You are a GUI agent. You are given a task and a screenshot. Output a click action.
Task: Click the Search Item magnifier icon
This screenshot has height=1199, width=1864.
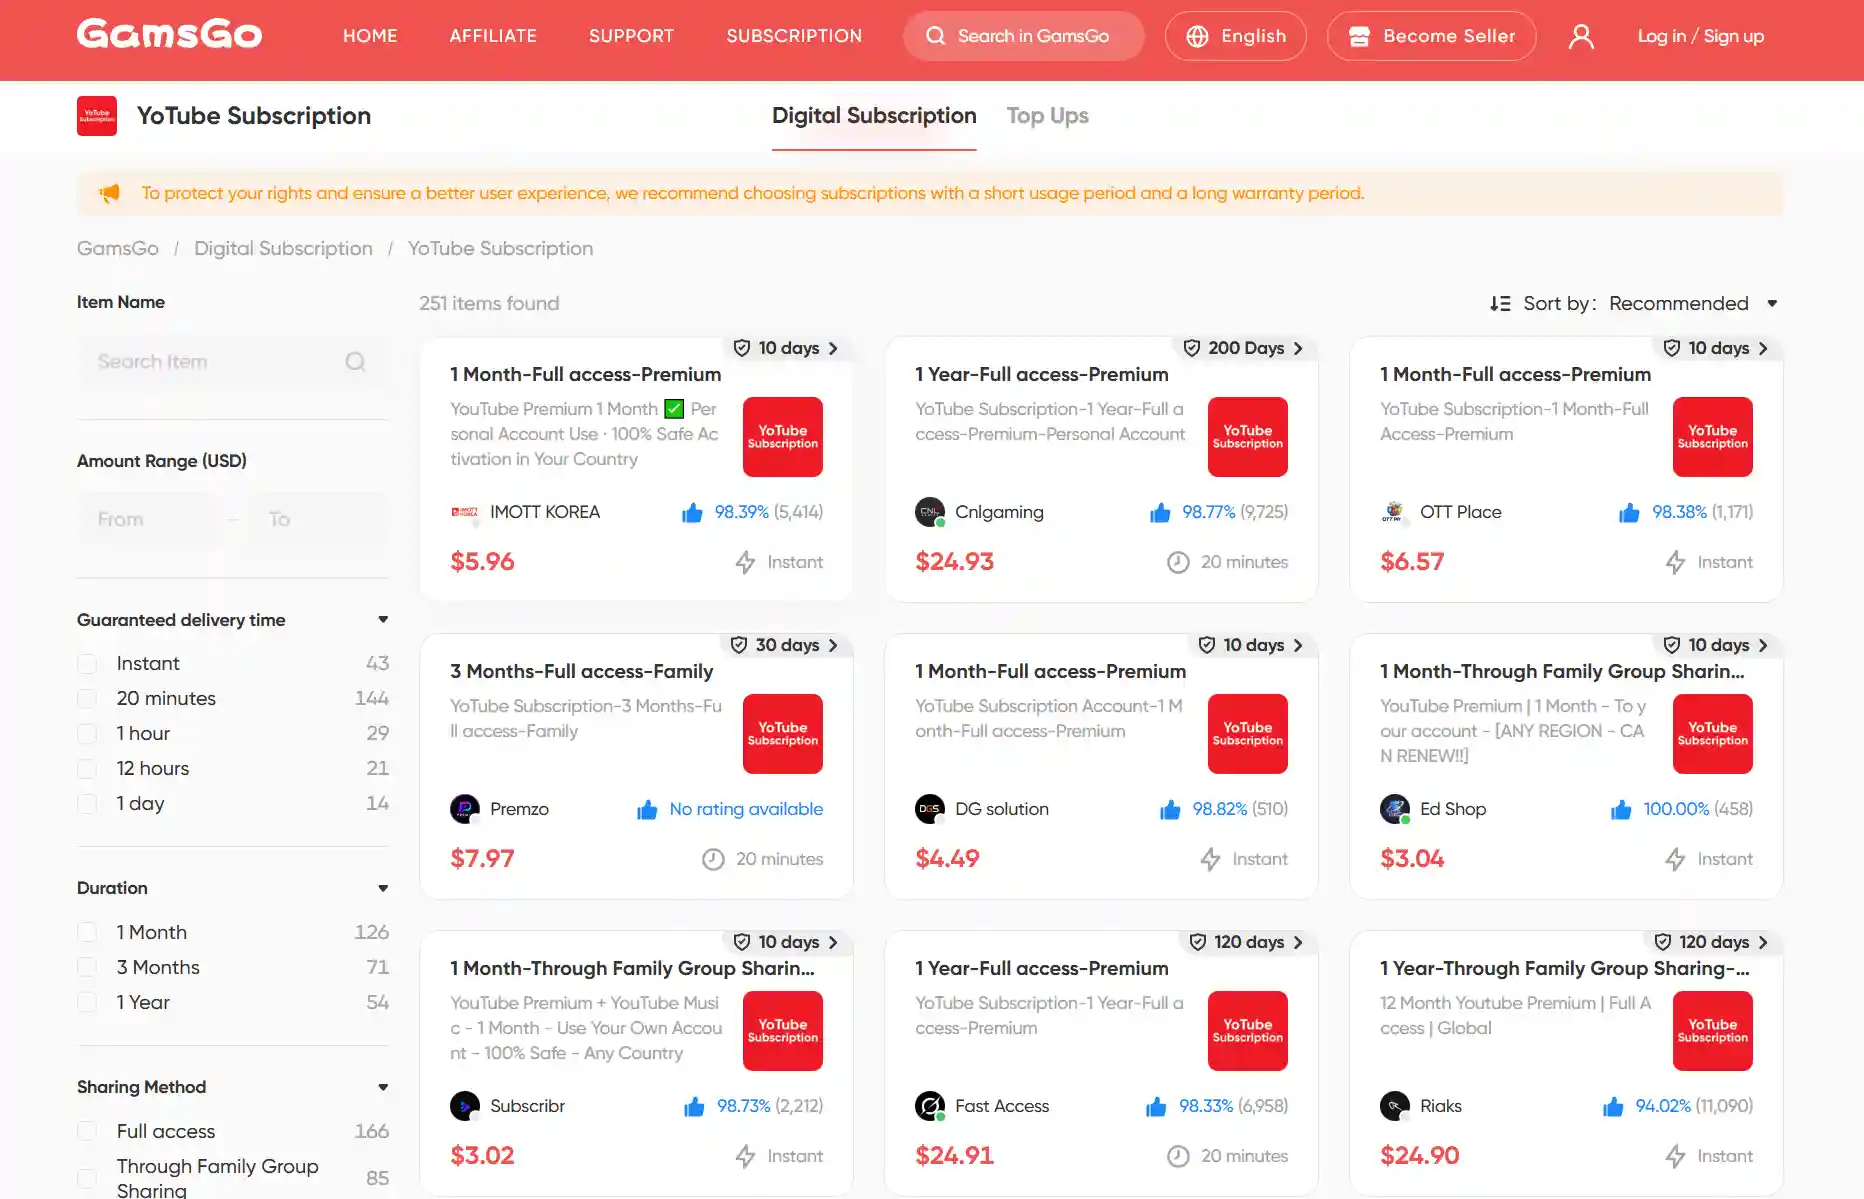pos(355,362)
